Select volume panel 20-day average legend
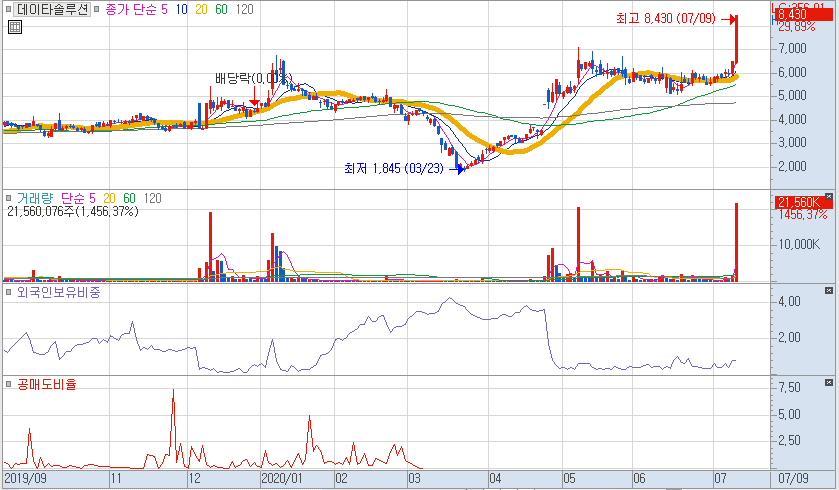The height and width of the screenshot is (490, 839). click(x=109, y=198)
